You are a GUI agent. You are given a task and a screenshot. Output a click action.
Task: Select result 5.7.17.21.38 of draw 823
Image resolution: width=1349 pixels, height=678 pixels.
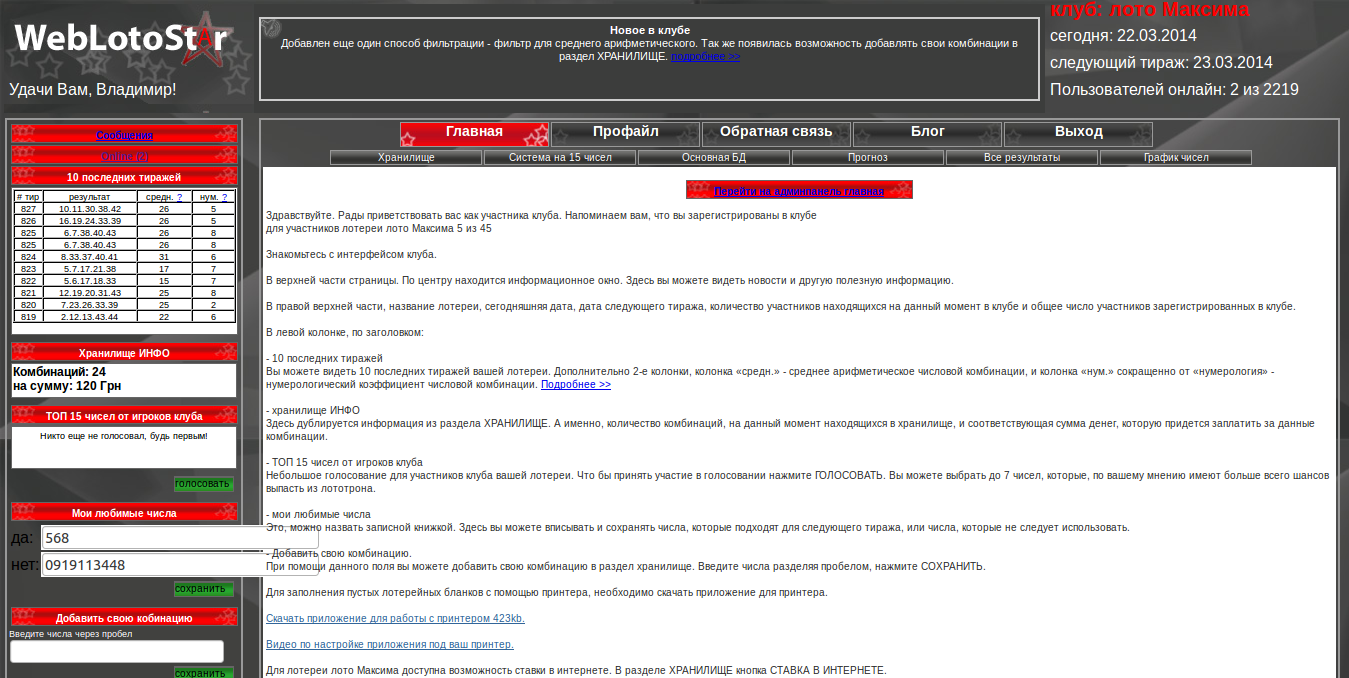[90, 269]
